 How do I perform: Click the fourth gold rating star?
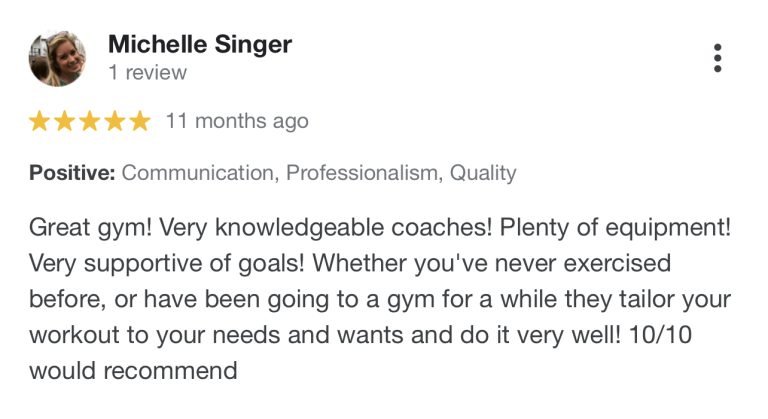pyautogui.click(x=115, y=121)
